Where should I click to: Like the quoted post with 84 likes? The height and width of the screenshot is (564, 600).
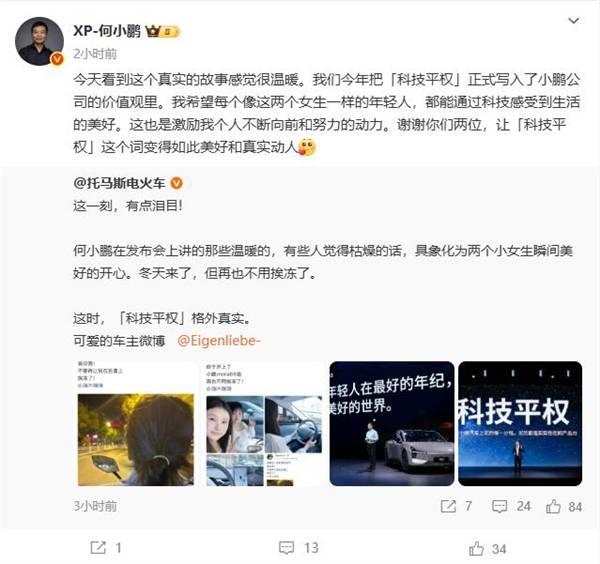click(x=564, y=506)
